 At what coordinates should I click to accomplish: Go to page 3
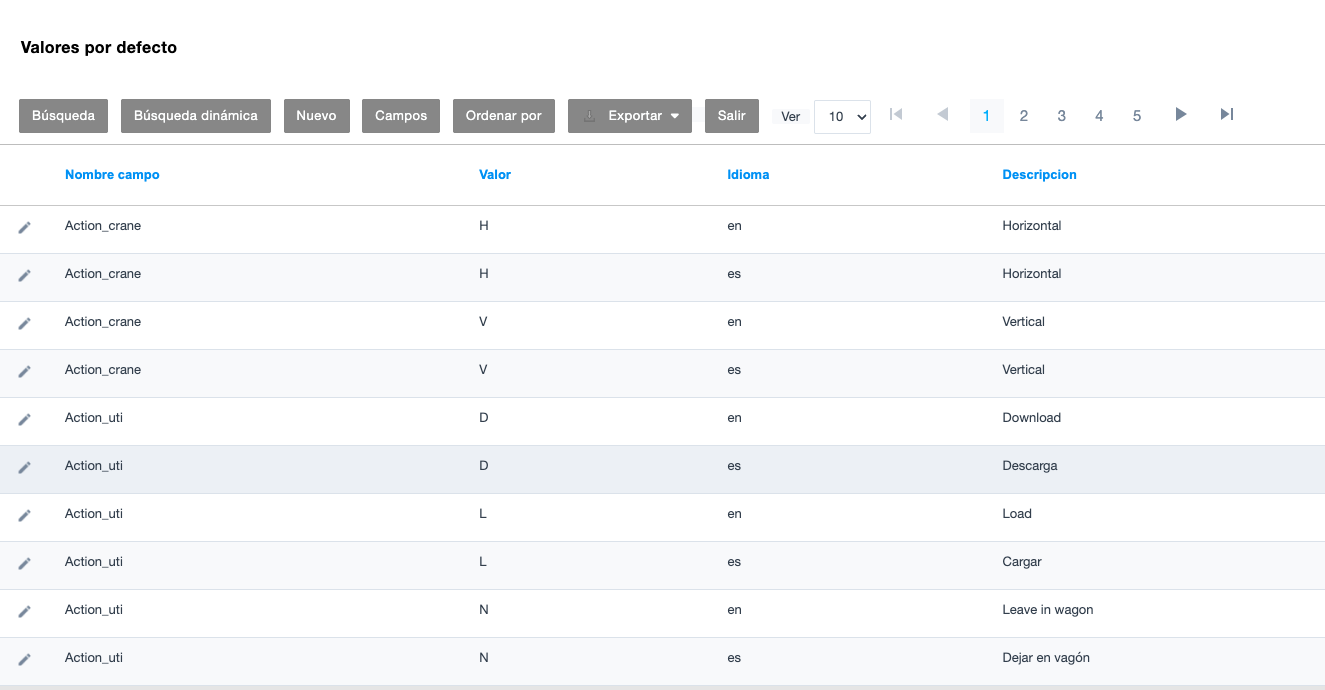point(1061,116)
